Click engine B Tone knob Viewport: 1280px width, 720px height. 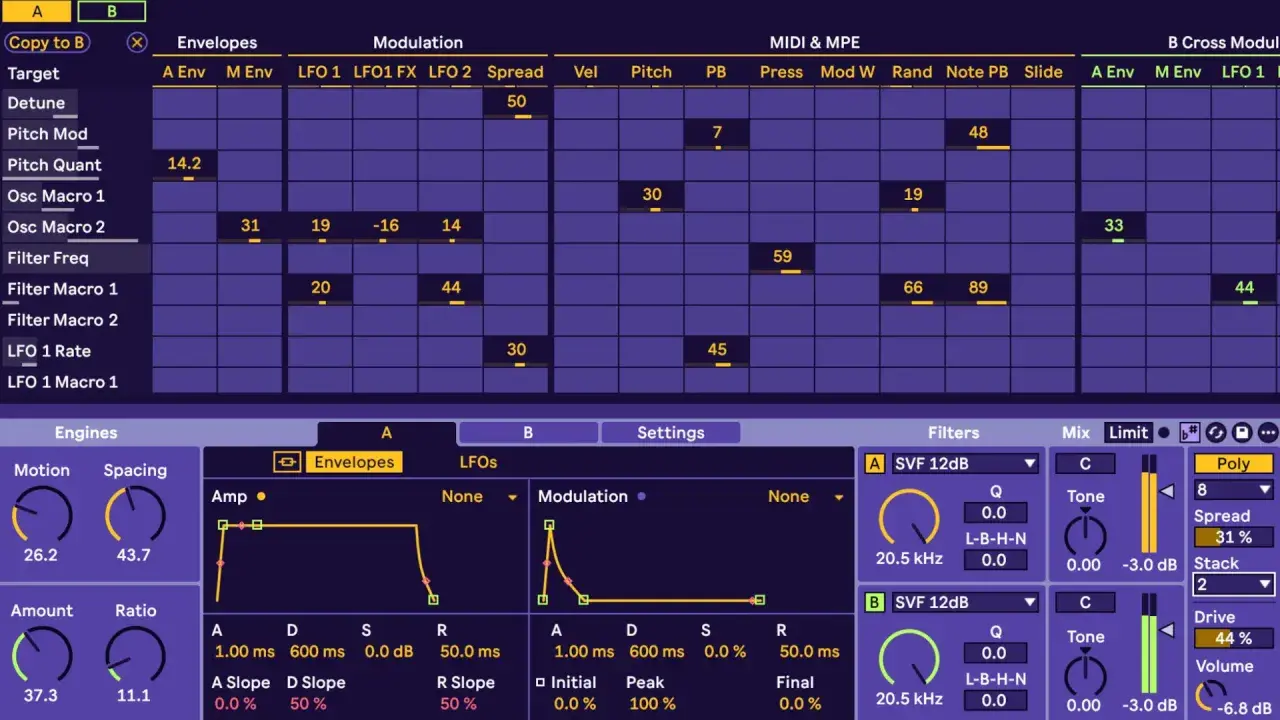[1085, 673]
